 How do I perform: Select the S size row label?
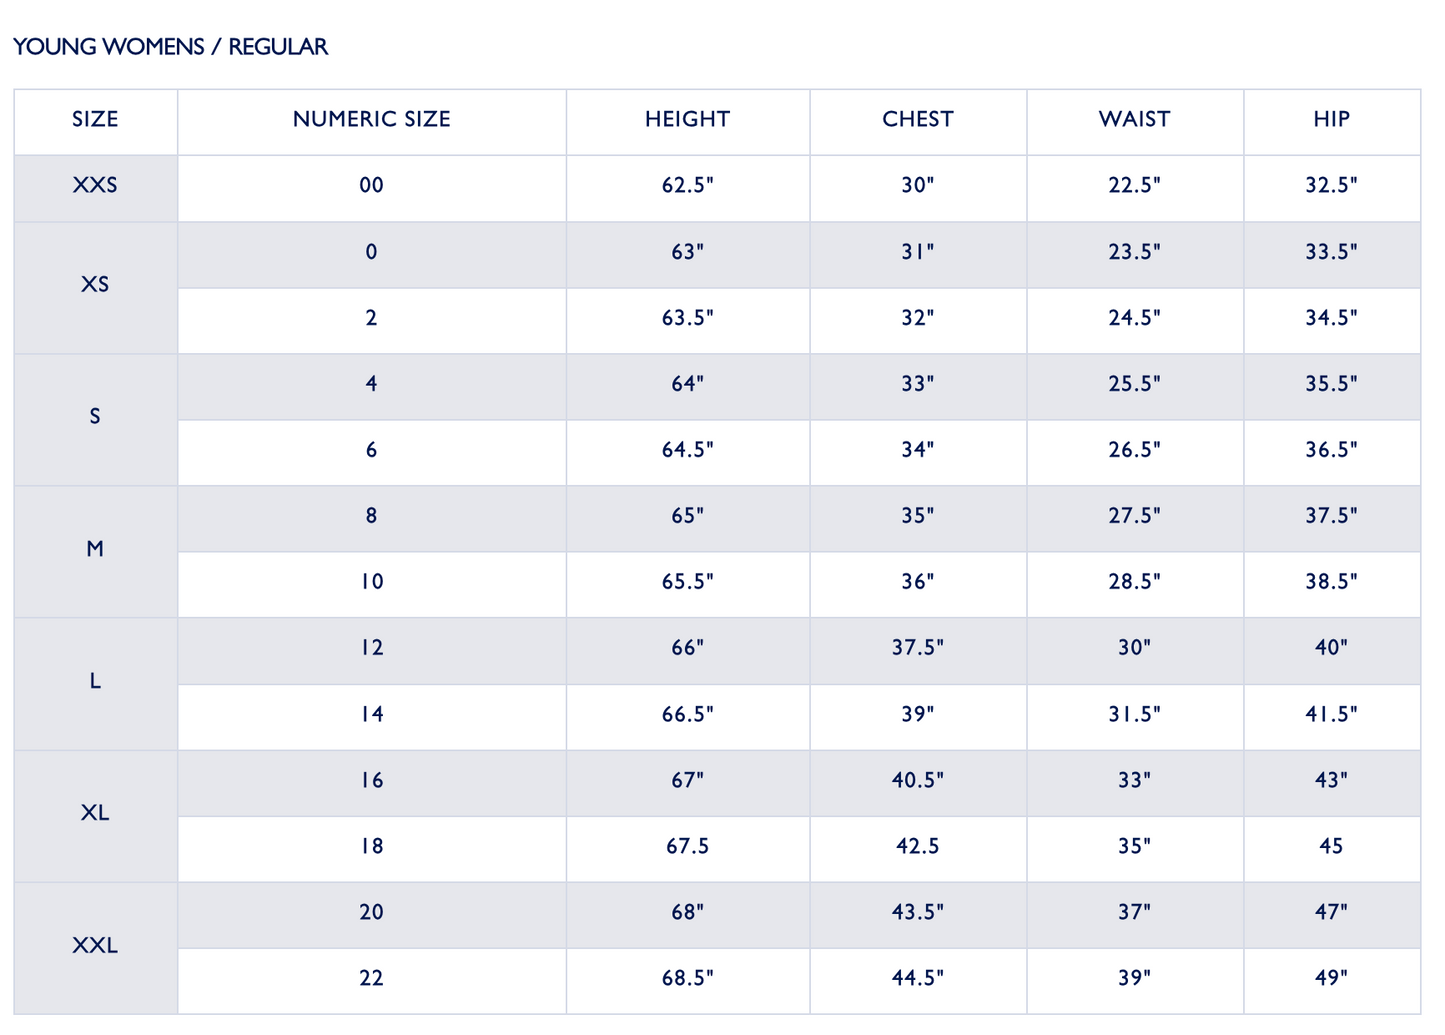96,419
